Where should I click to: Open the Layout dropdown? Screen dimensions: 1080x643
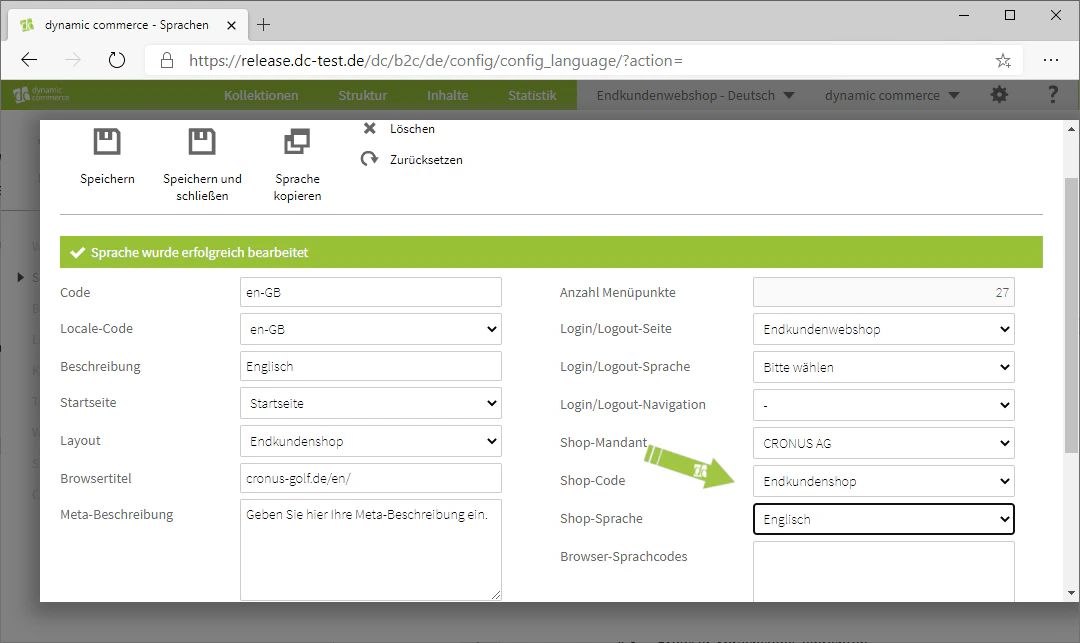click(x=371, y=441)
